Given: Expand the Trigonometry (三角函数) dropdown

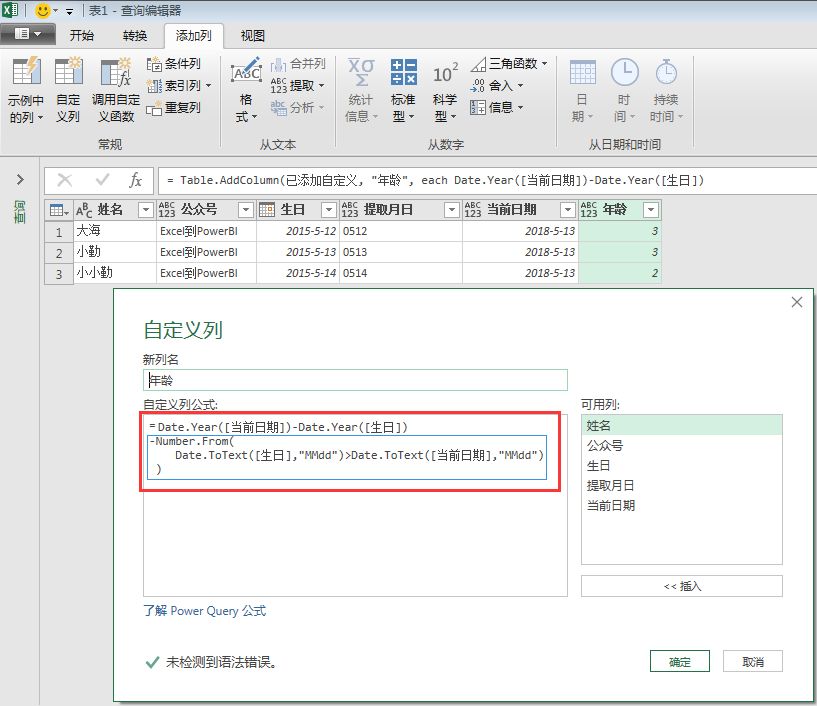Looking at the screenshot, I should 544,64.
